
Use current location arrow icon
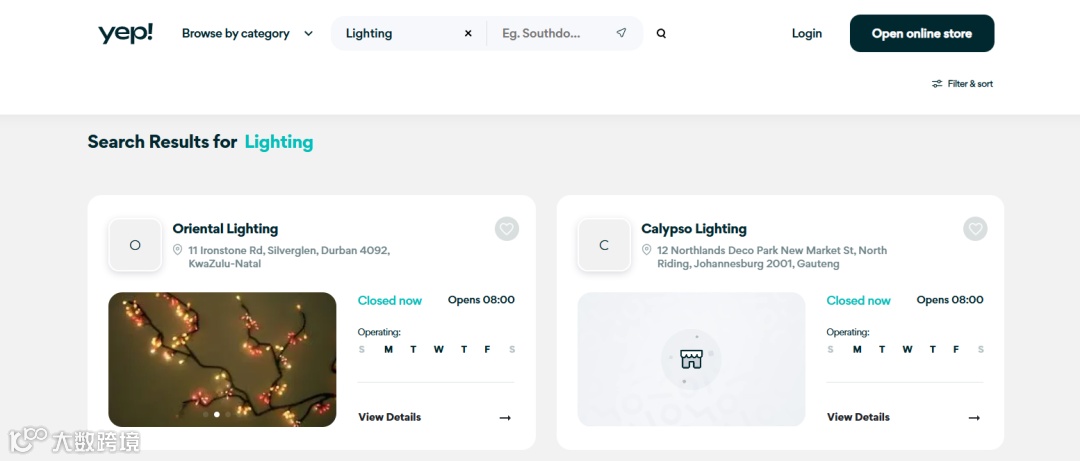click(x=621, y=33)
